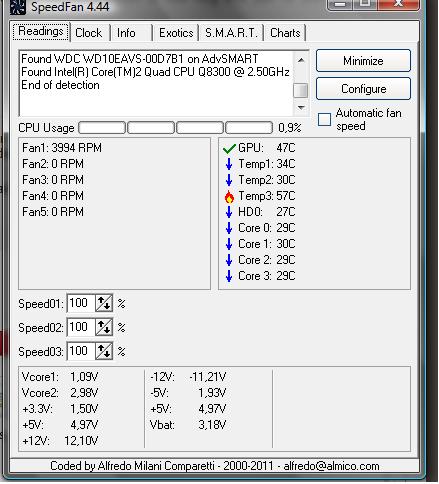Click the '+12V: 12,10V' voltage reading
The height and width of the screenshot is (484, 439).
click(x=60, y=441)
